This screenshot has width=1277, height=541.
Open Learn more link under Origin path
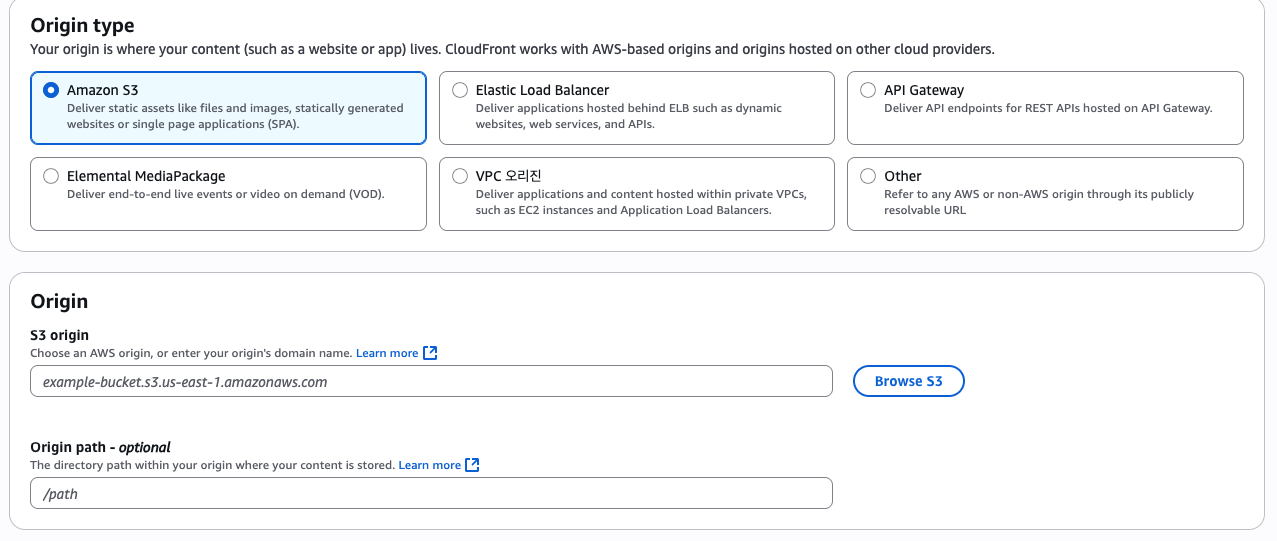tap(429, 465)
